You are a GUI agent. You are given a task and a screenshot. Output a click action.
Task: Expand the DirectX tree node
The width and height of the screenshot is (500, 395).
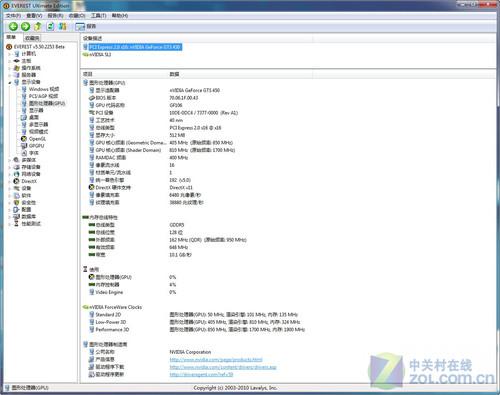(x=9, y=181)
